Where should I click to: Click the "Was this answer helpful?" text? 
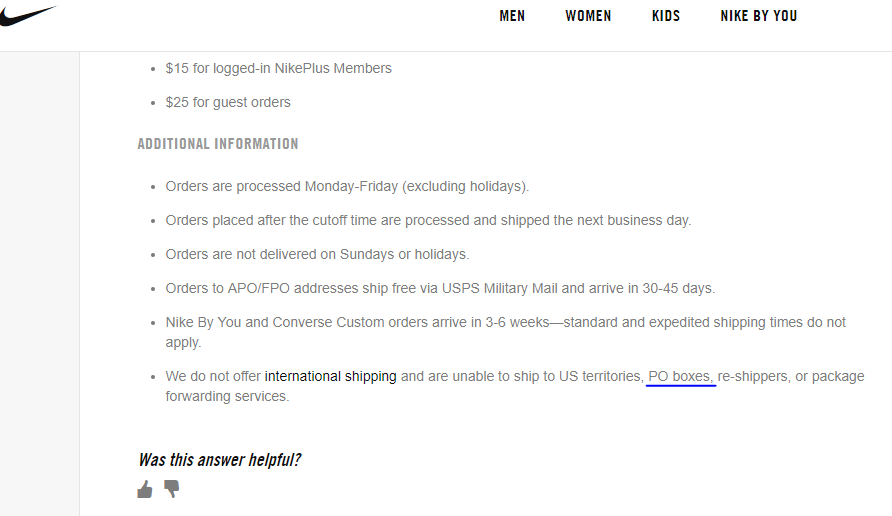220,460
